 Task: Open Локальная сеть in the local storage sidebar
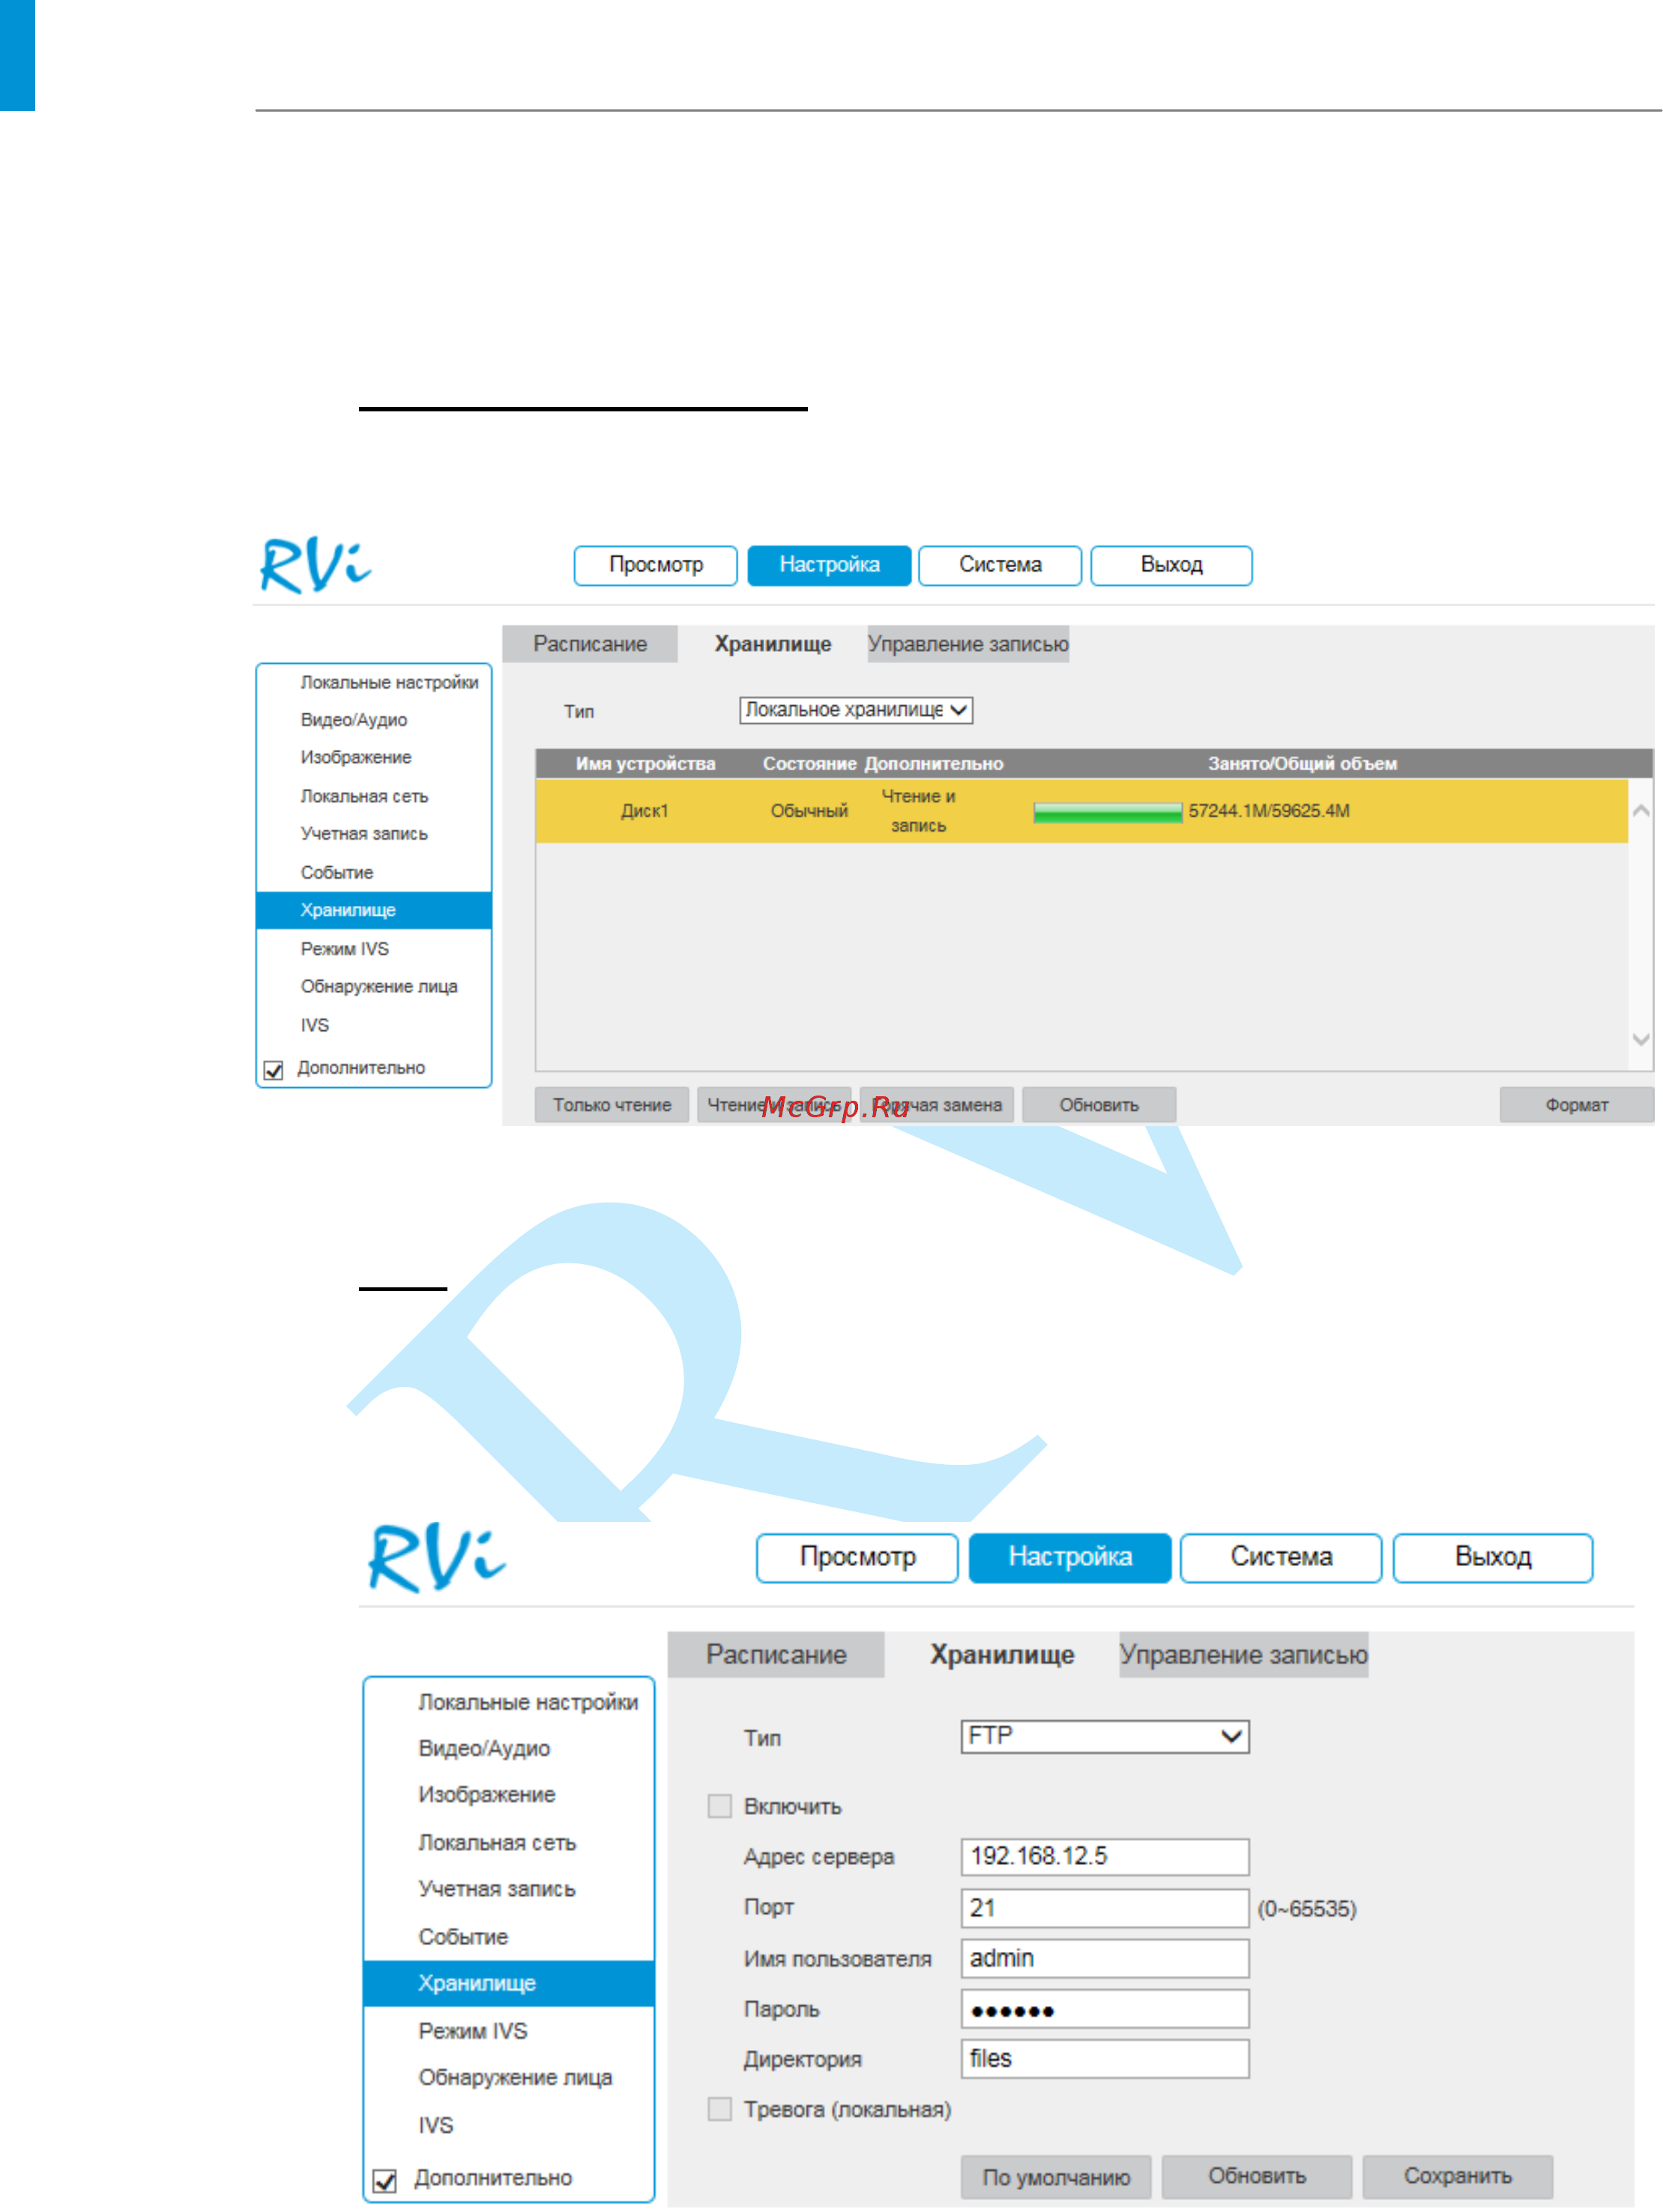364,797
